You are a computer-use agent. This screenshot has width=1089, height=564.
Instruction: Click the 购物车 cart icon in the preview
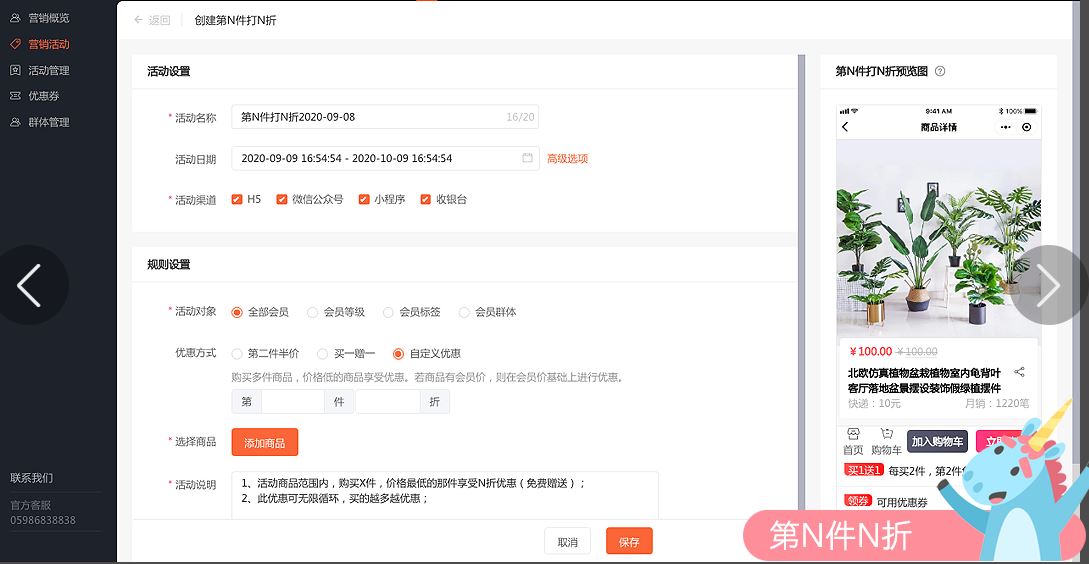(x=886, y=434)
